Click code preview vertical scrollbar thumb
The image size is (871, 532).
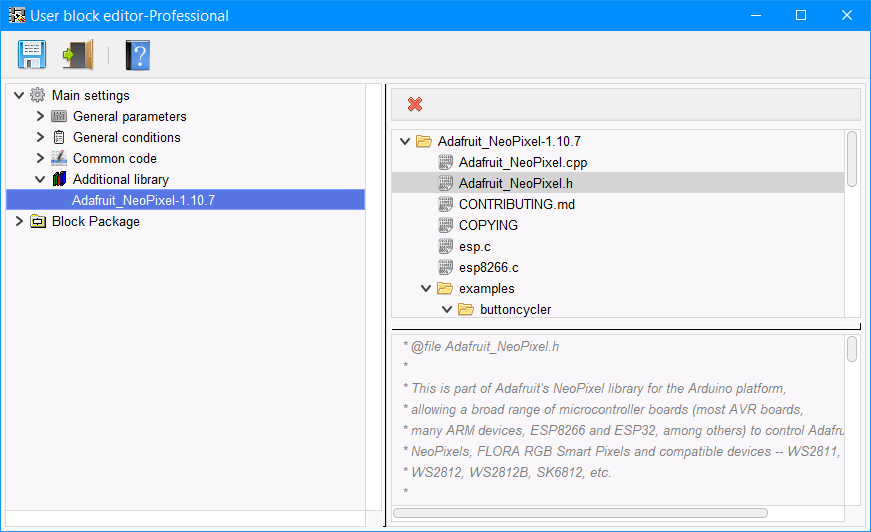[x=852, y=349]
